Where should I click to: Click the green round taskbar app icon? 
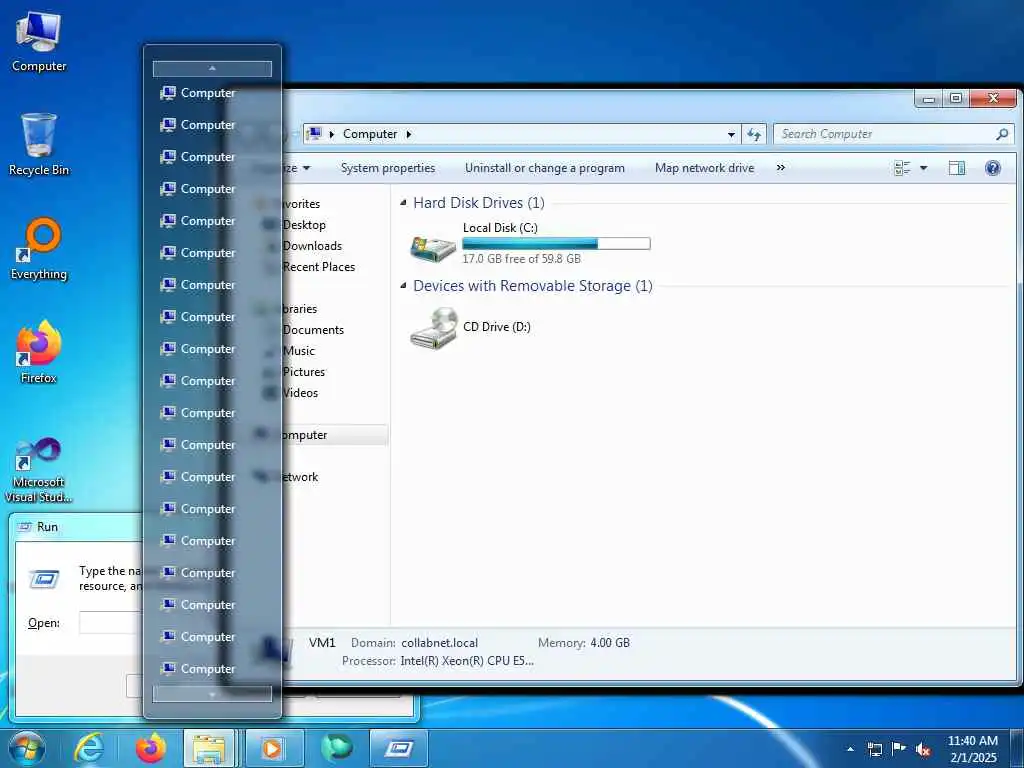point(337,748)
